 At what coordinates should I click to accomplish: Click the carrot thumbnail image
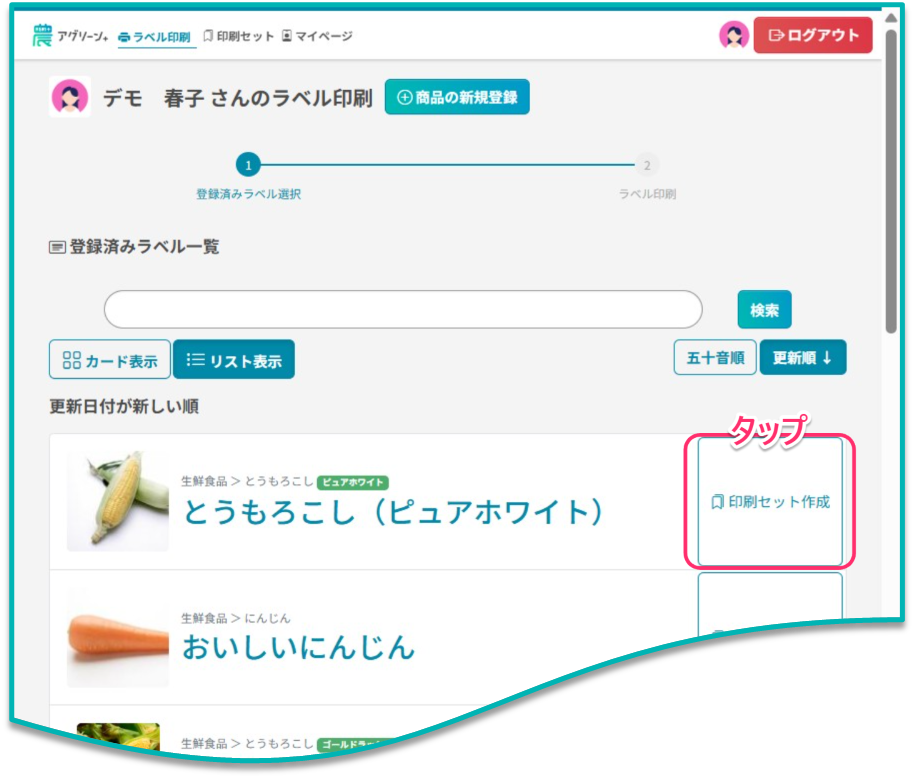[118, 637]
